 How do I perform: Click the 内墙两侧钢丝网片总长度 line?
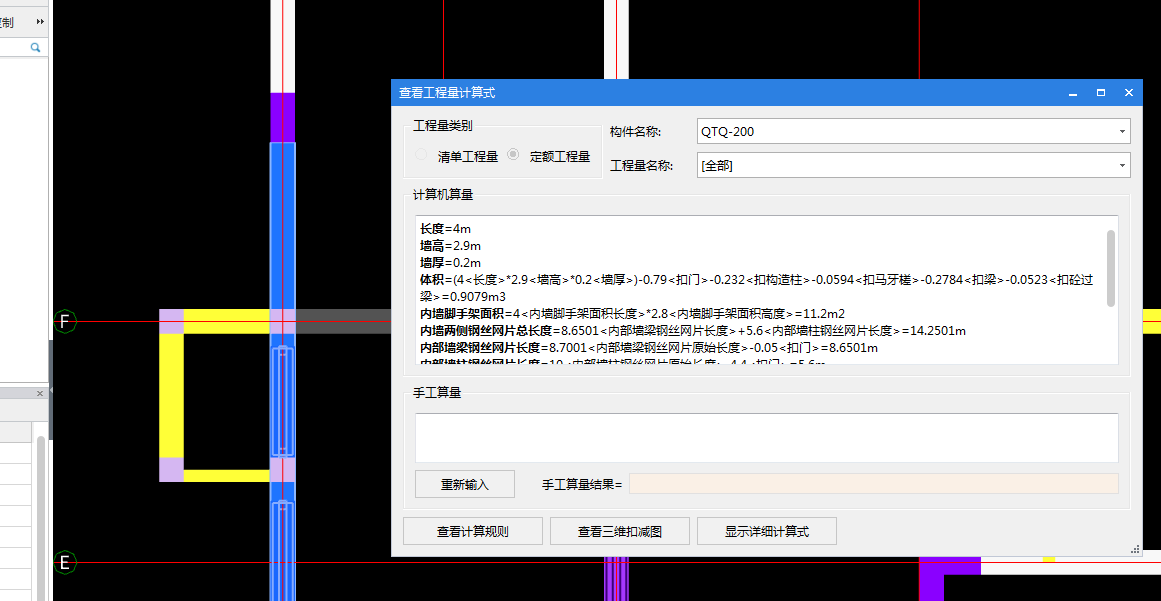pyautogui.click(x=692, y=330)
